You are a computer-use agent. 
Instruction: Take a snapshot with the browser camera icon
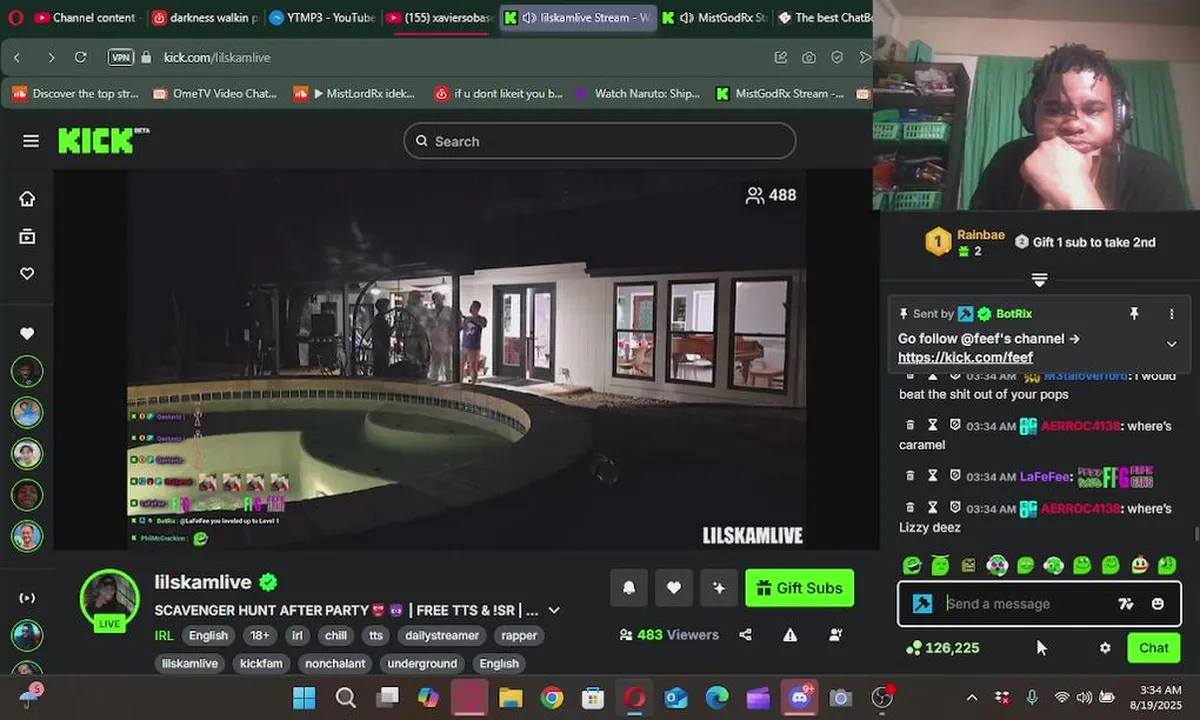[809, 58]
